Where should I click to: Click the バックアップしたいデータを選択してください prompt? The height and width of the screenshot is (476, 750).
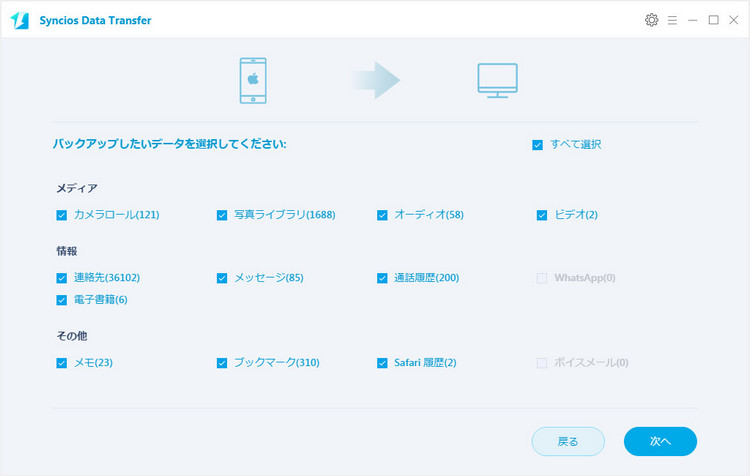click(x=170, y=144)
